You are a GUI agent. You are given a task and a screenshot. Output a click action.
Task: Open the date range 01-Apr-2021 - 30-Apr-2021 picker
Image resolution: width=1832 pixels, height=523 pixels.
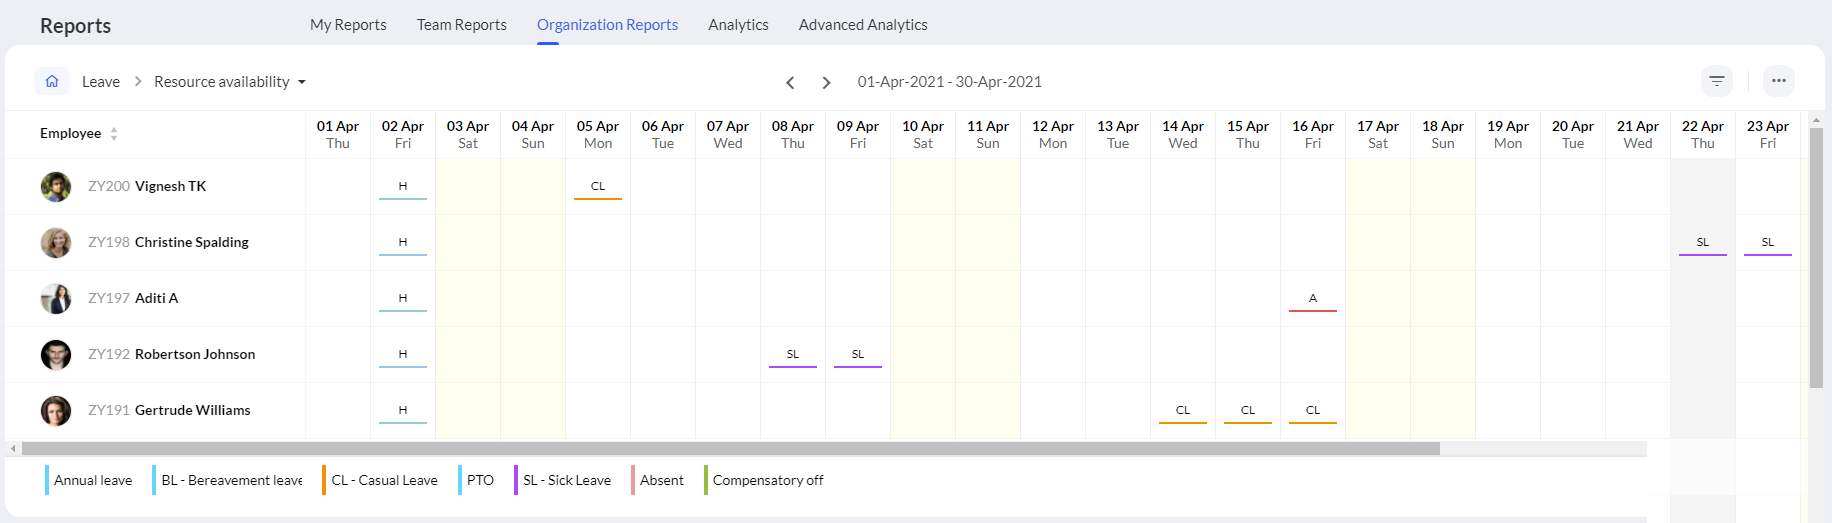[x=950, y=82]
